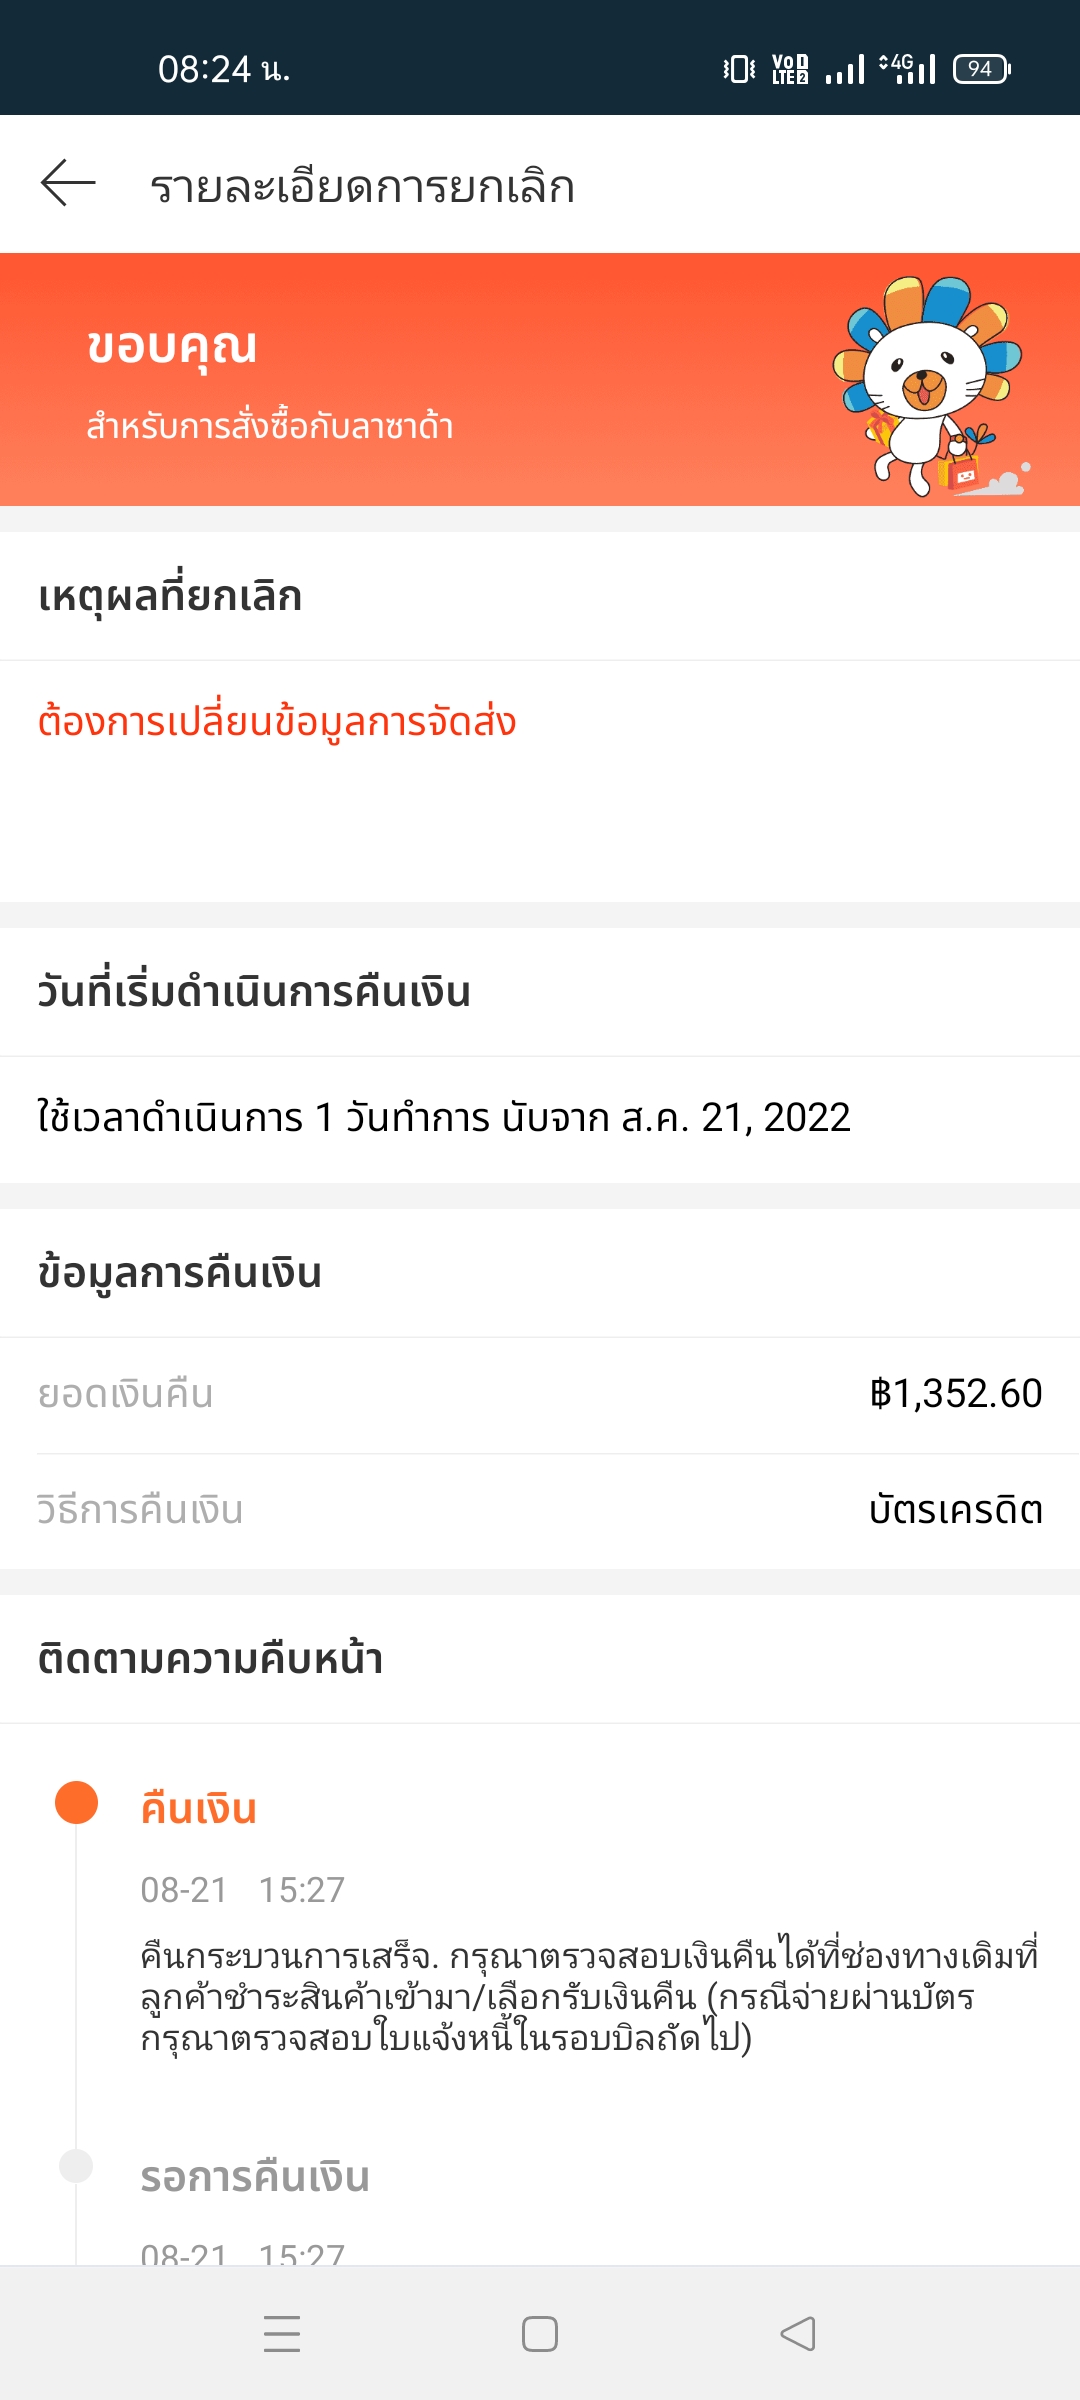Tap the VoLTE status bar icon
The width and height of the screenshot is (1080, 2400).
(x=790, y=69)
